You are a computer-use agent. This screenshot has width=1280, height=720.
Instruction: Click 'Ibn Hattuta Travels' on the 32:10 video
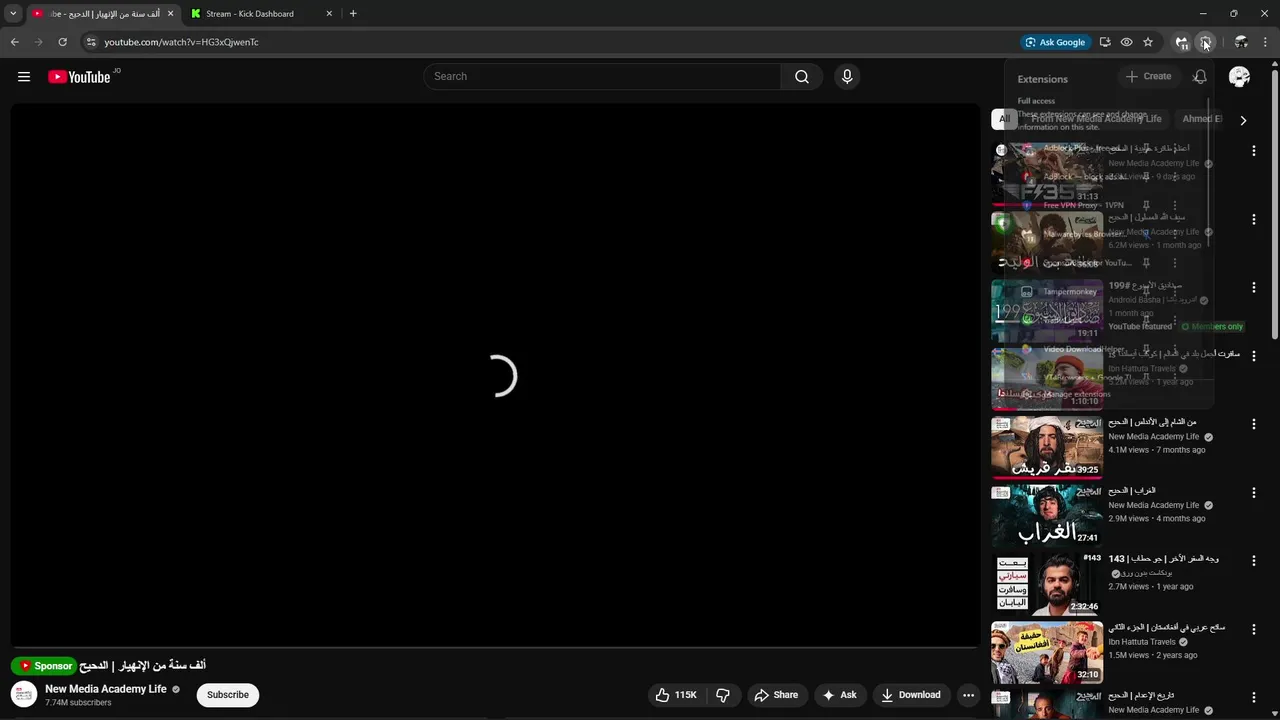(x=1142, y=642)
